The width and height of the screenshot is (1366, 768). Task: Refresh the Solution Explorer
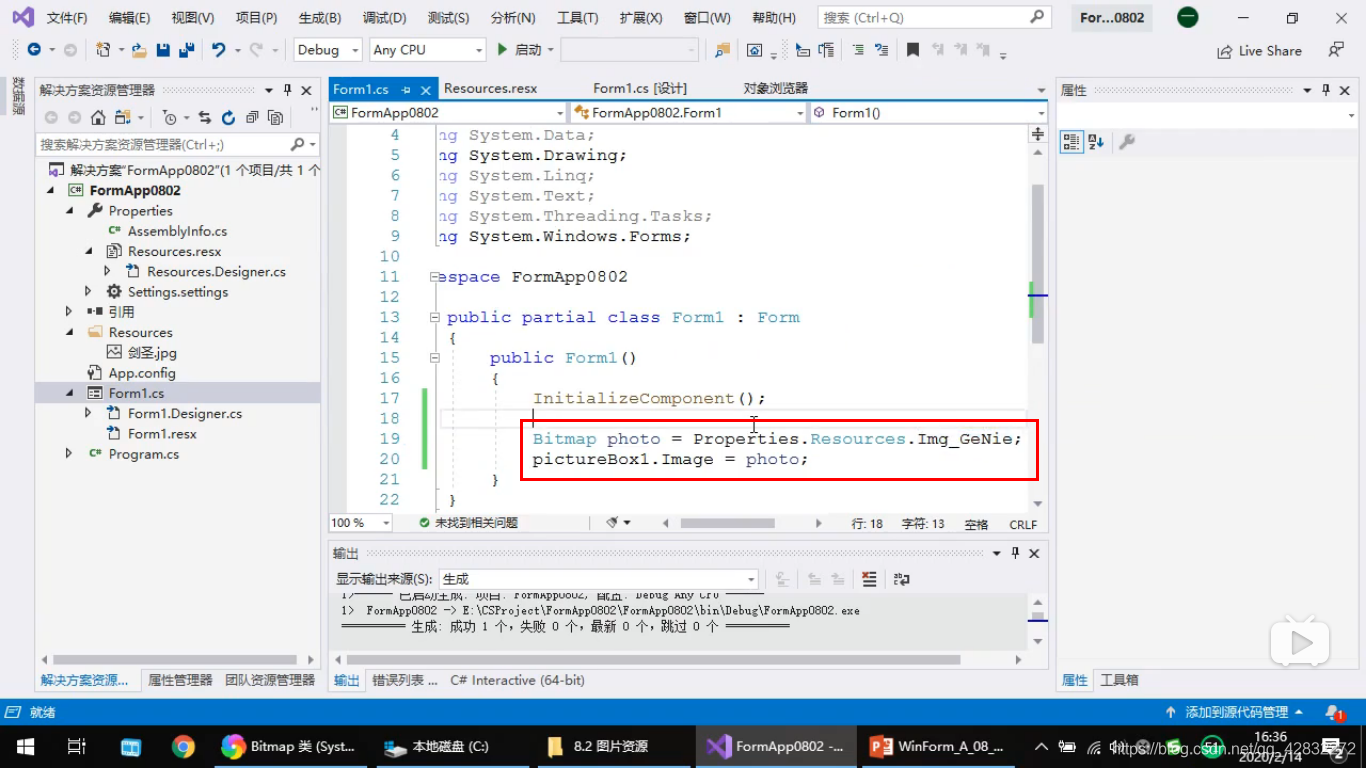point(228,118)
